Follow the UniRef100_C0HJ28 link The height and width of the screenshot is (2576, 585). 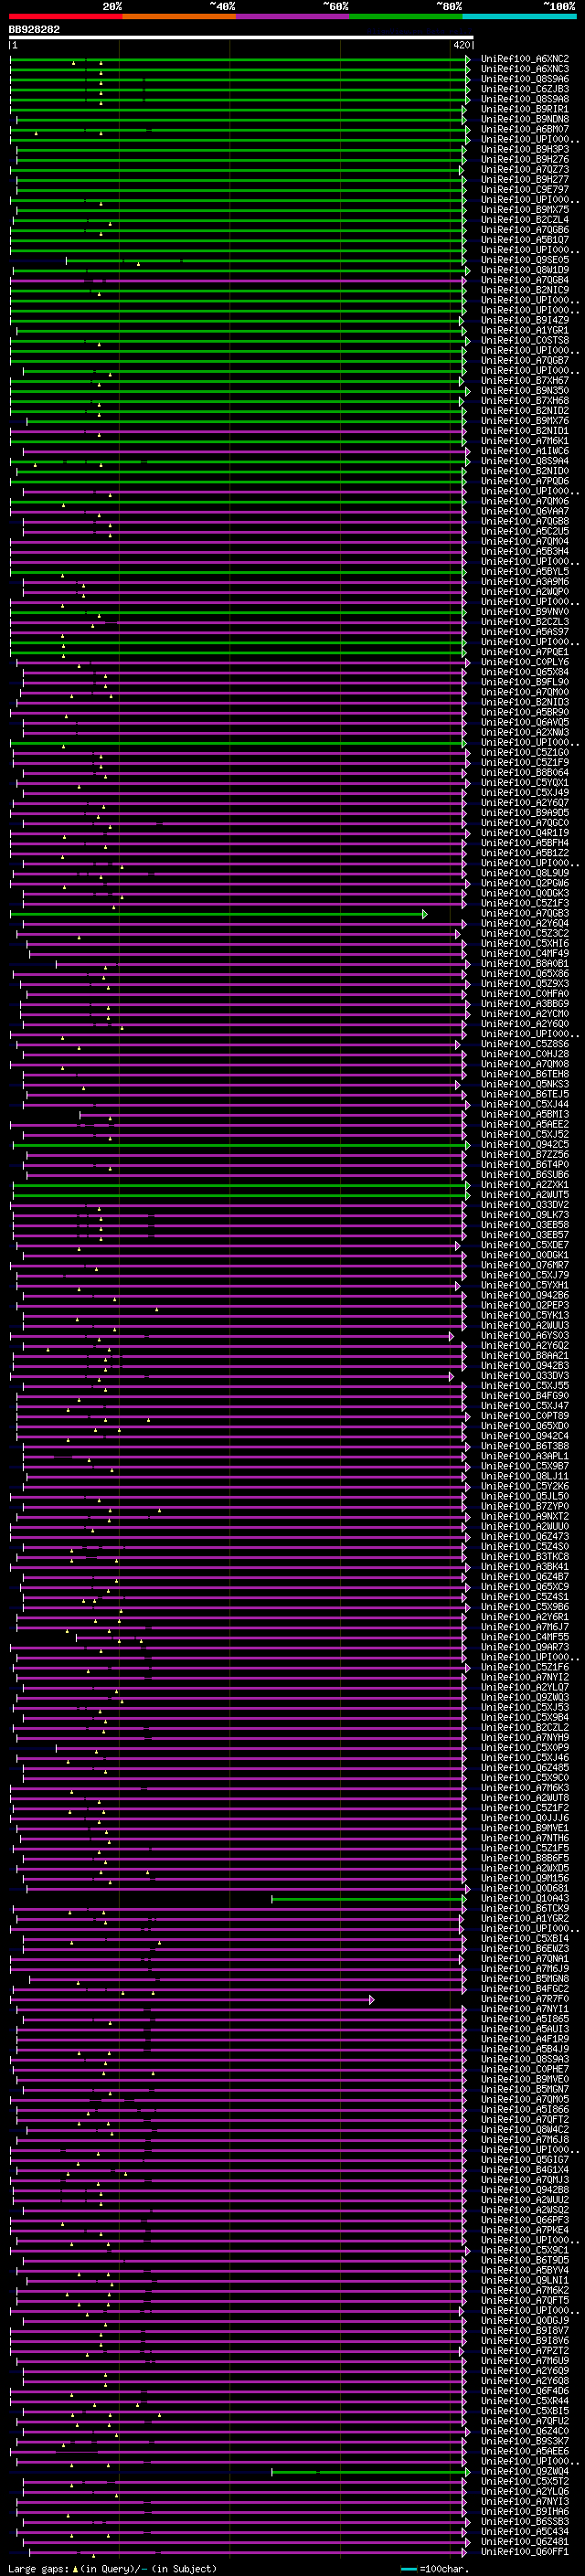click(x=525, y=1054)
